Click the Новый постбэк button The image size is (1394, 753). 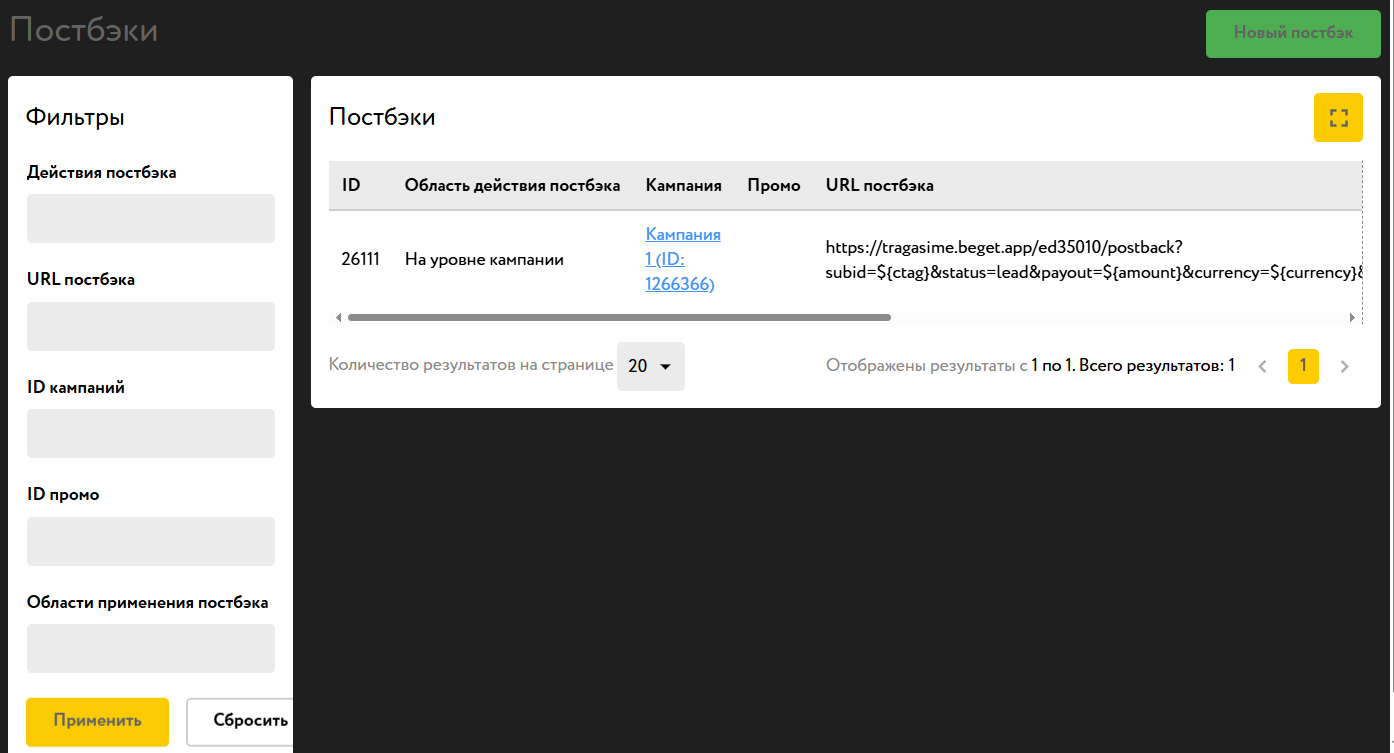tap(1293, 33)
